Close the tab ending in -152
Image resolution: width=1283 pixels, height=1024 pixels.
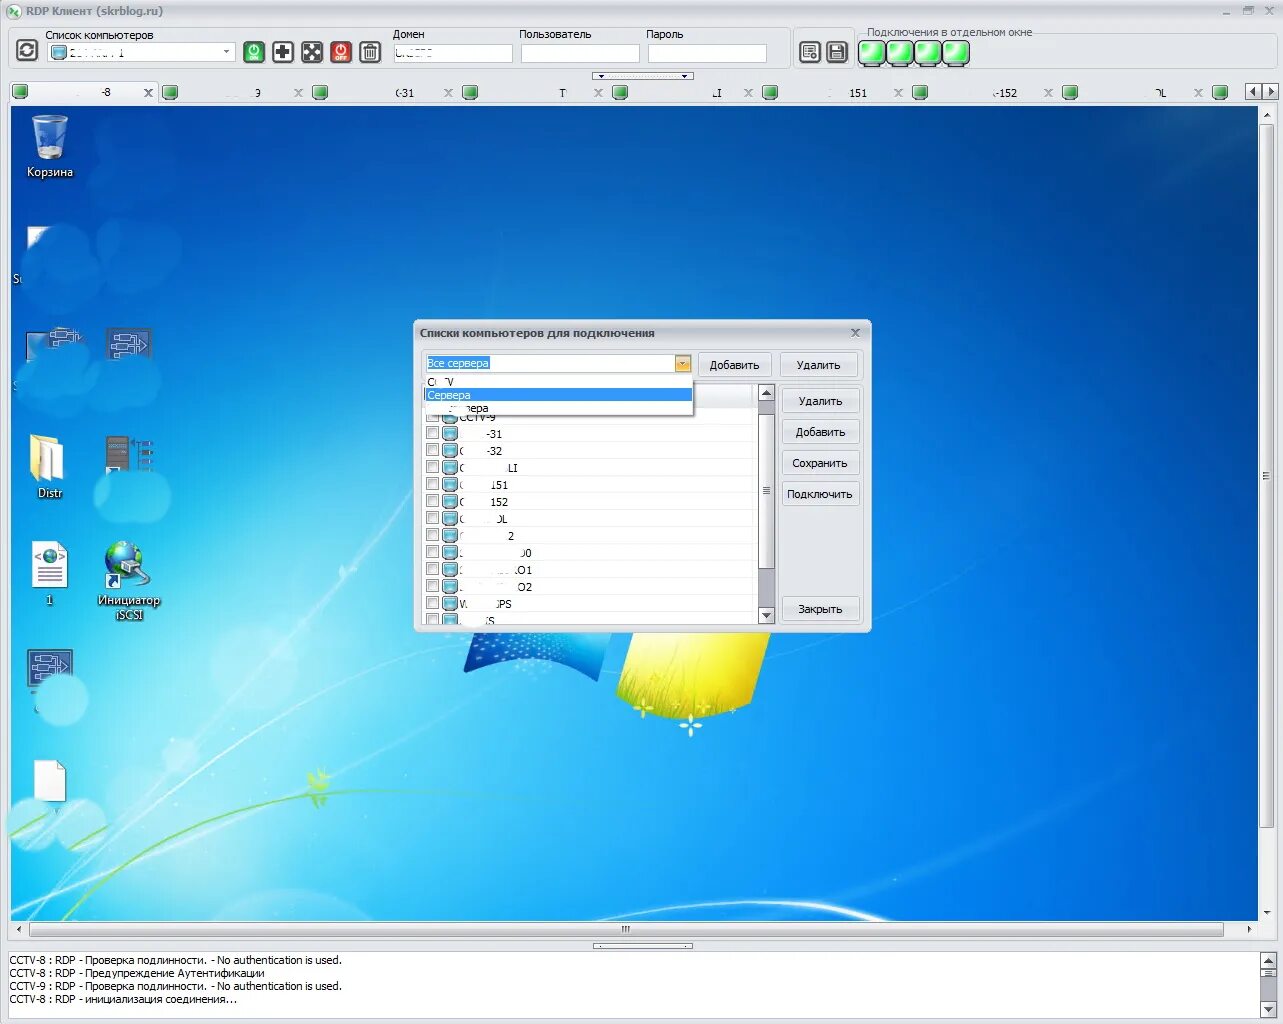[1048, 92]
